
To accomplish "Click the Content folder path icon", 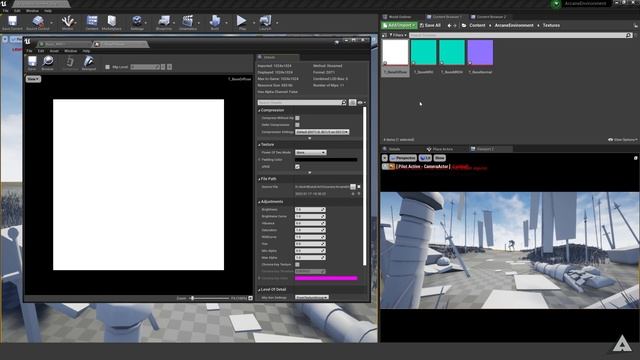I will pos(464,25).
